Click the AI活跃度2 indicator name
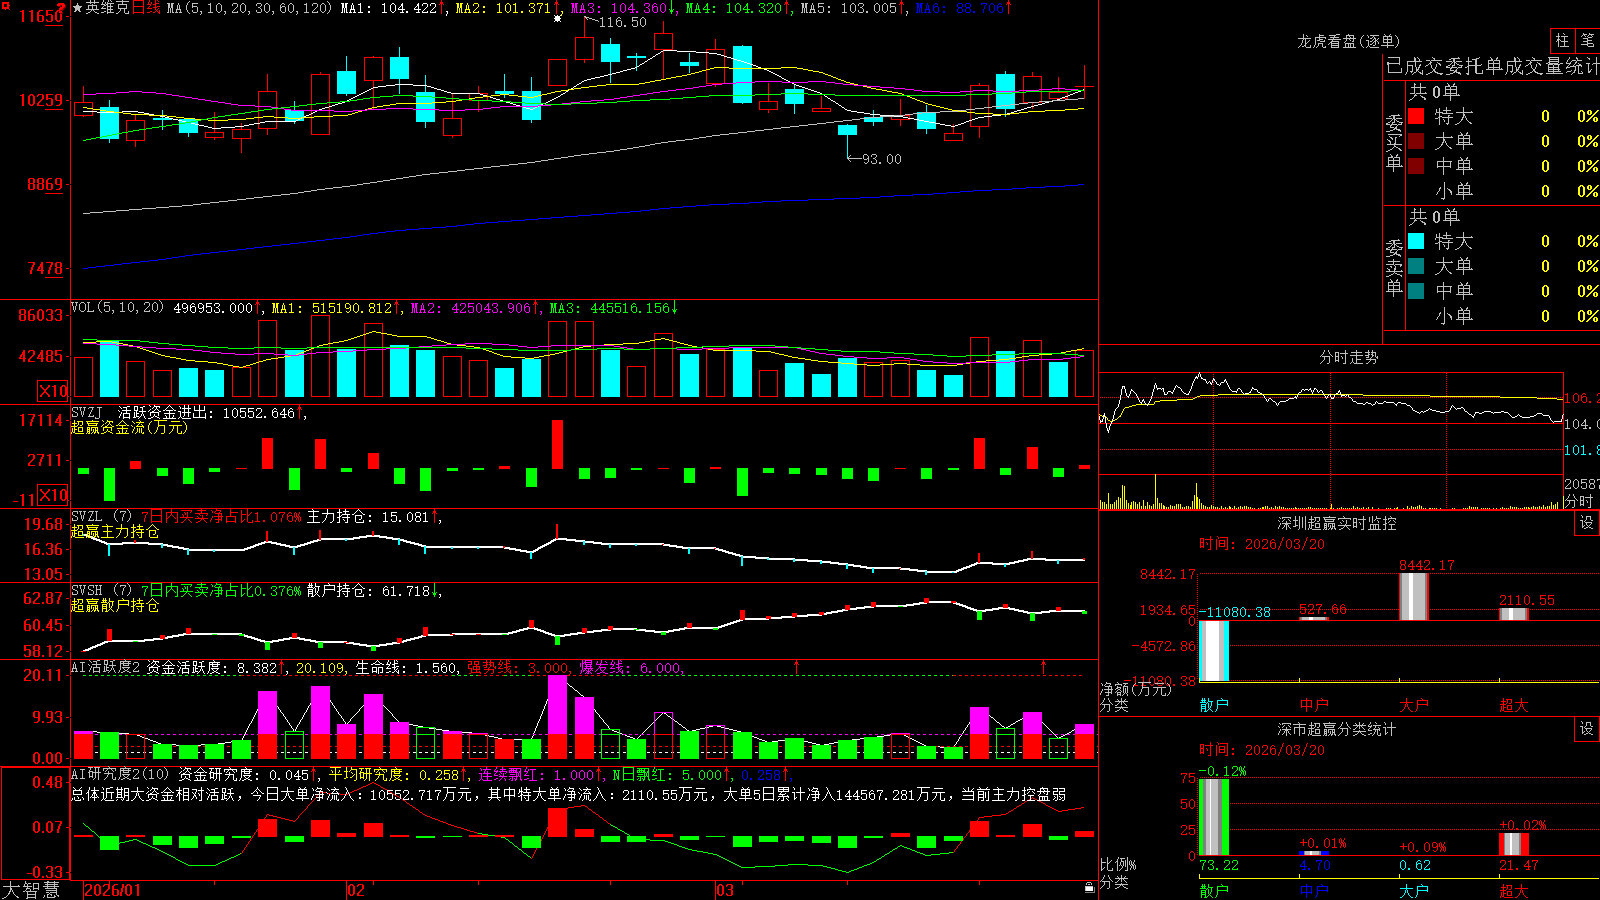 point(105,668)
